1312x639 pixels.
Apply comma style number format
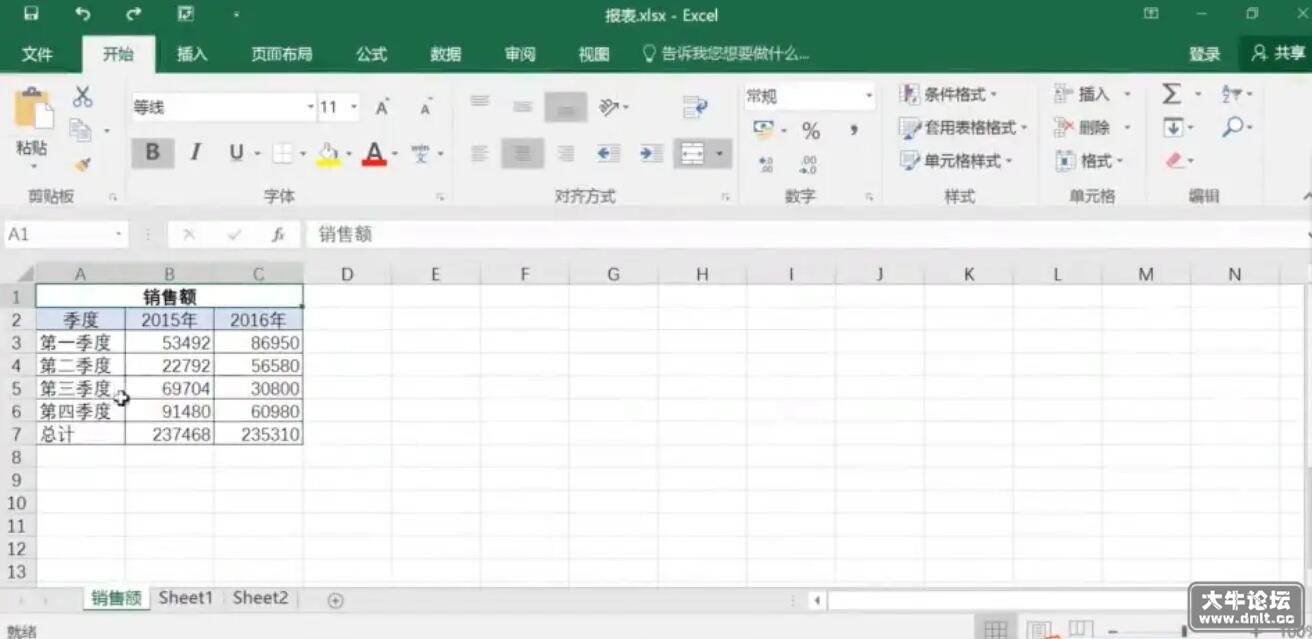(x=854, y=131)
